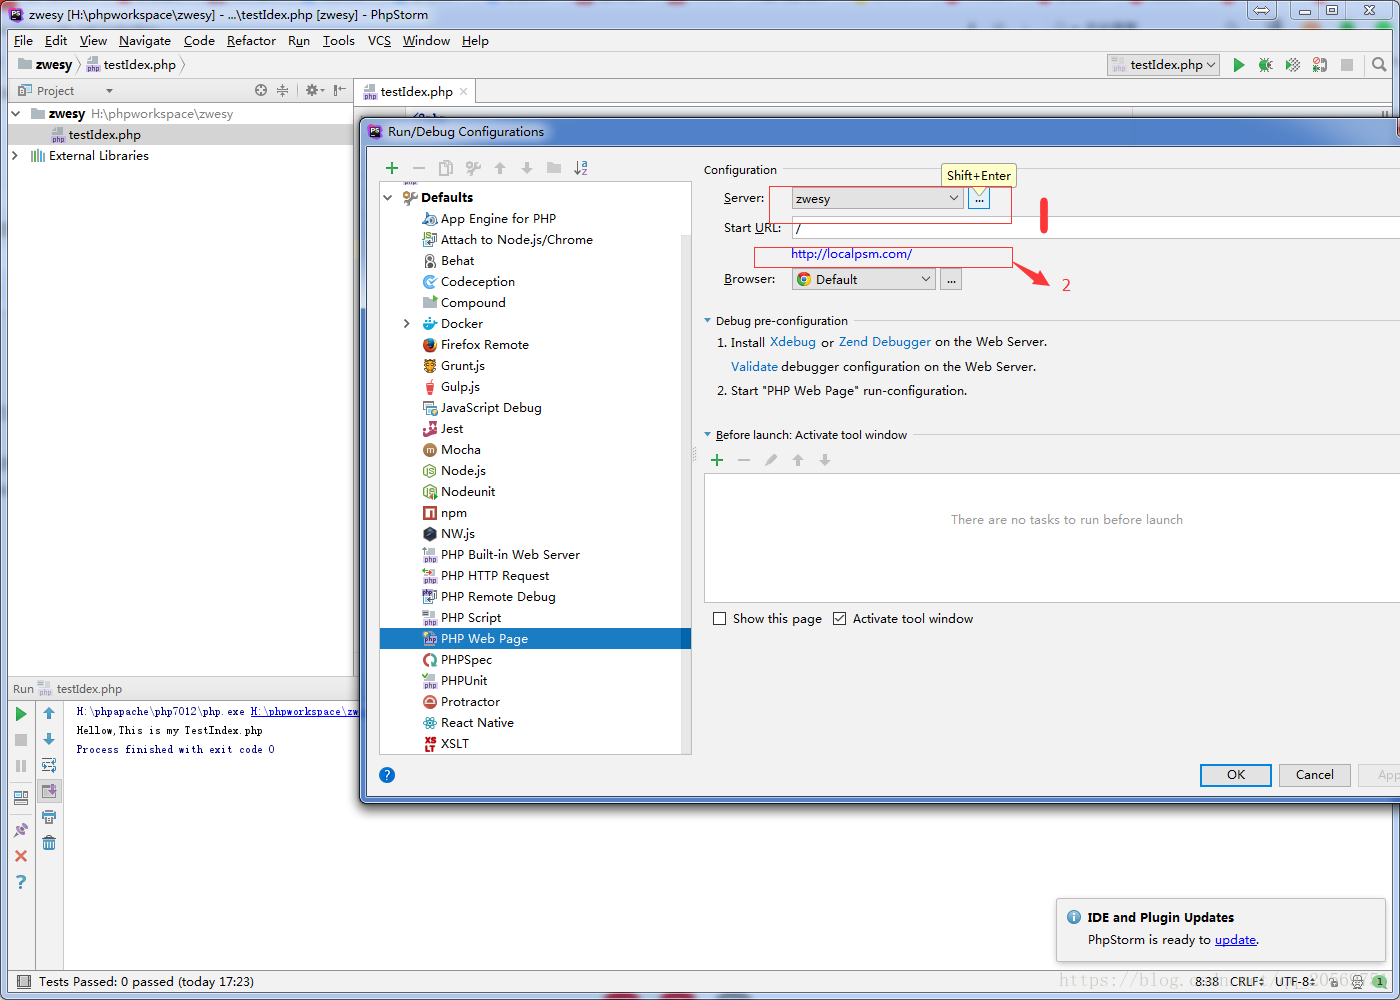
Task: Click the Debug bug icon in main toolbar
Action: coord(1265,65)
